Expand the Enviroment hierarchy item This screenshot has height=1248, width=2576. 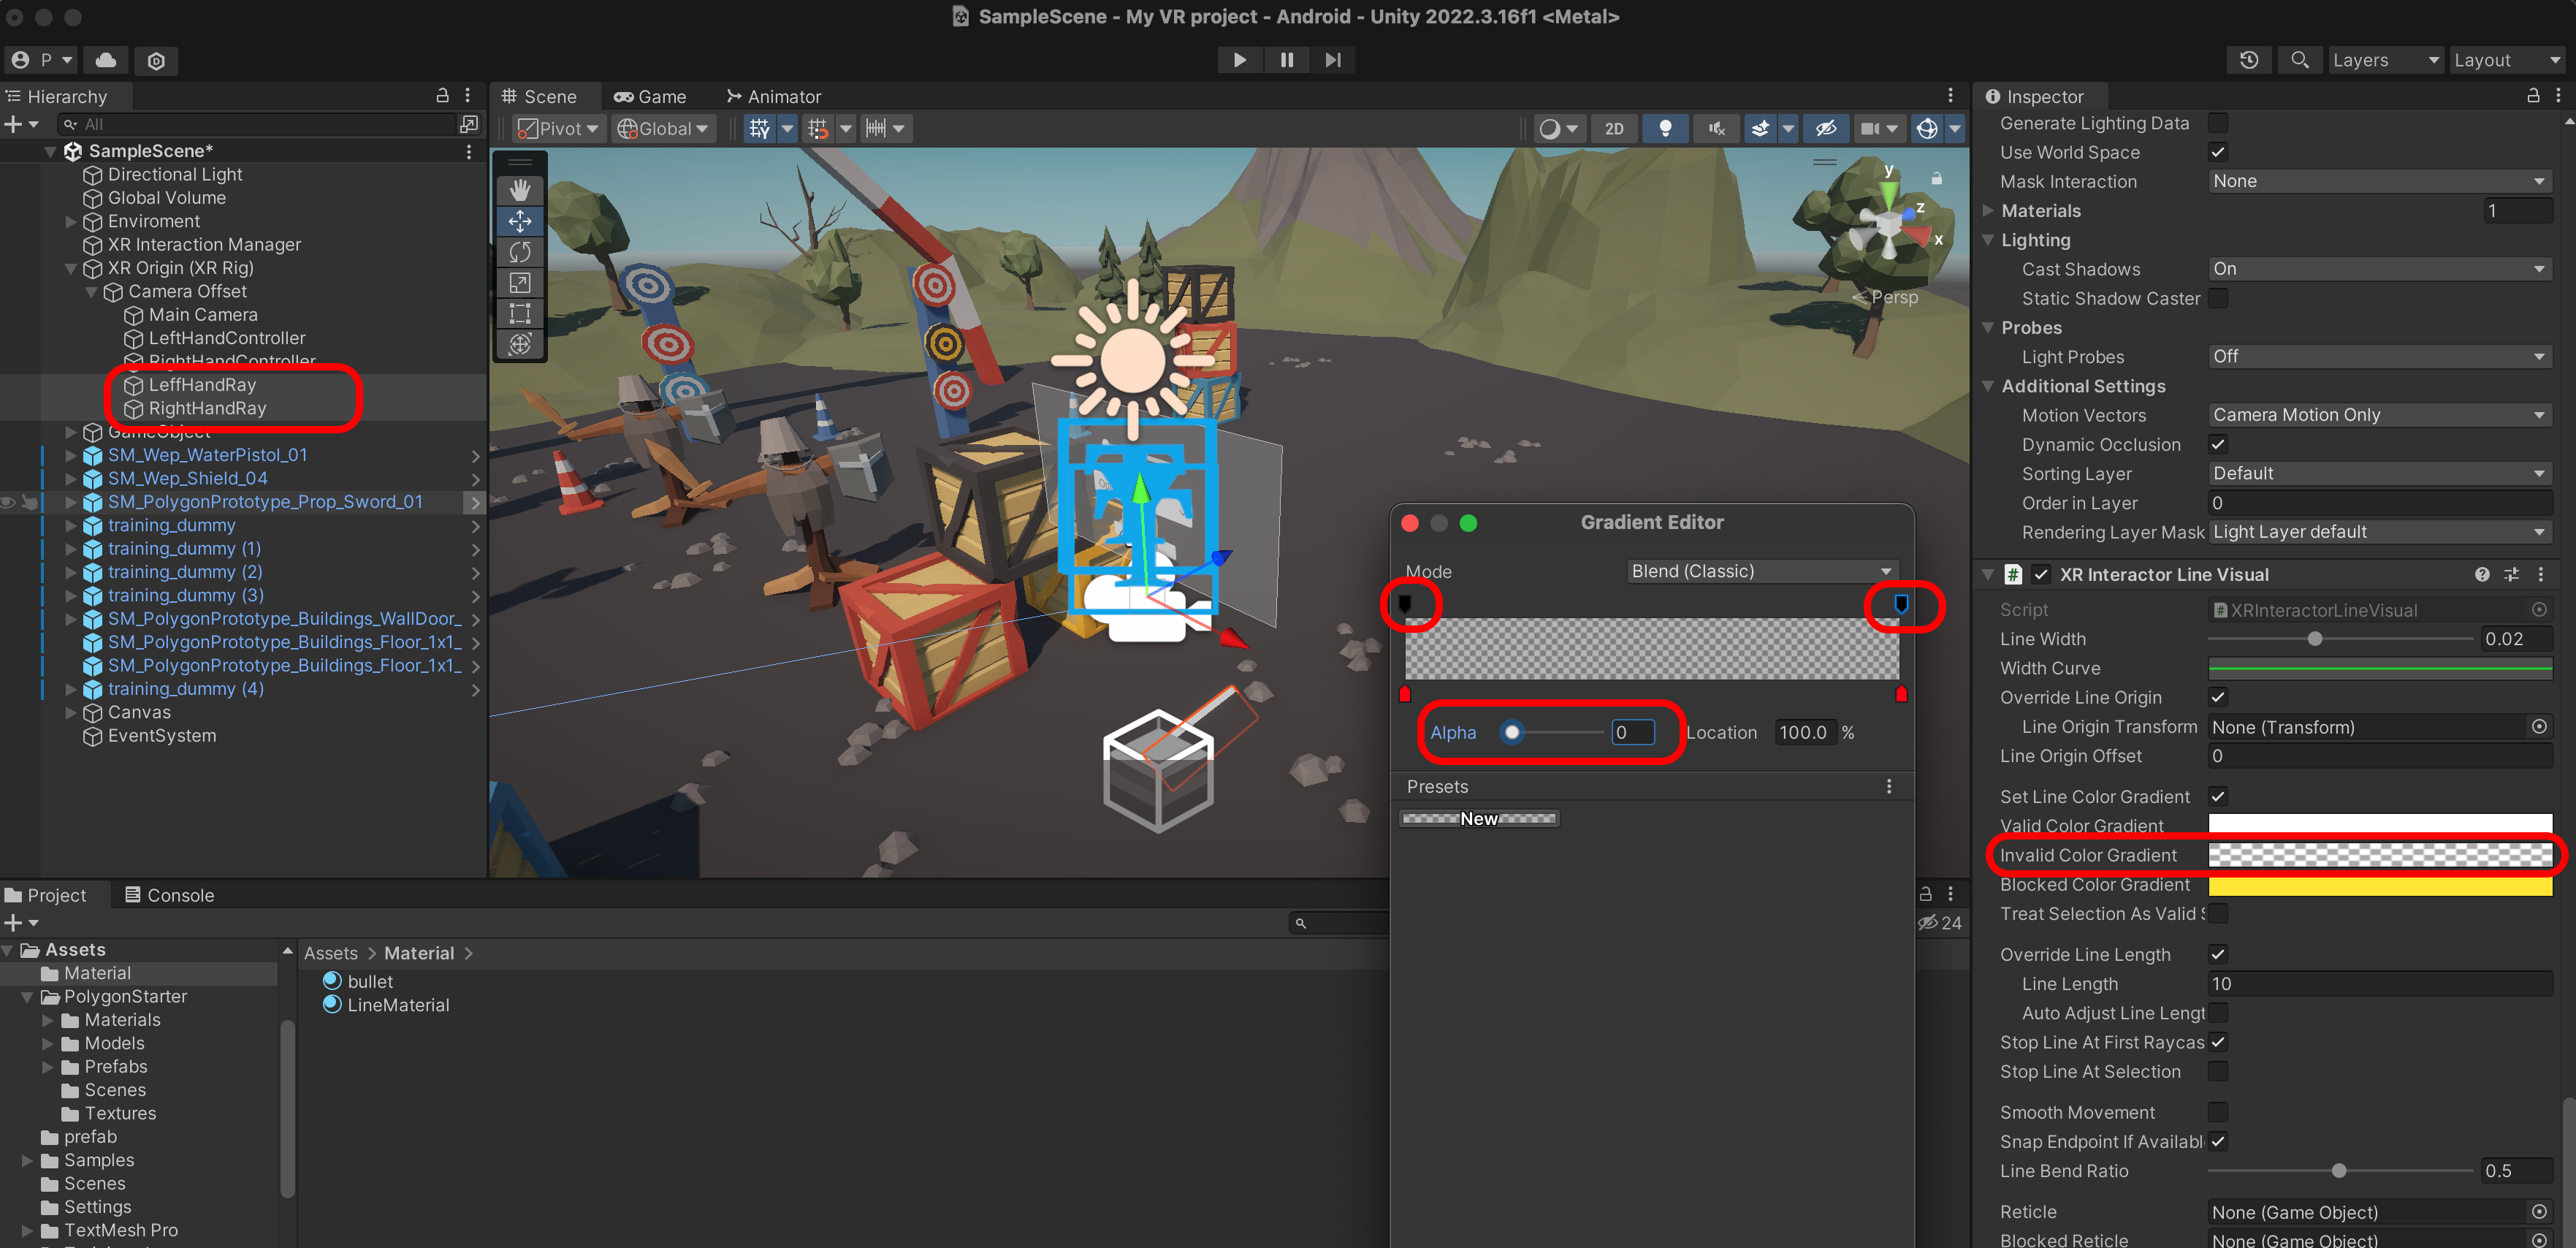coord(71,221)
